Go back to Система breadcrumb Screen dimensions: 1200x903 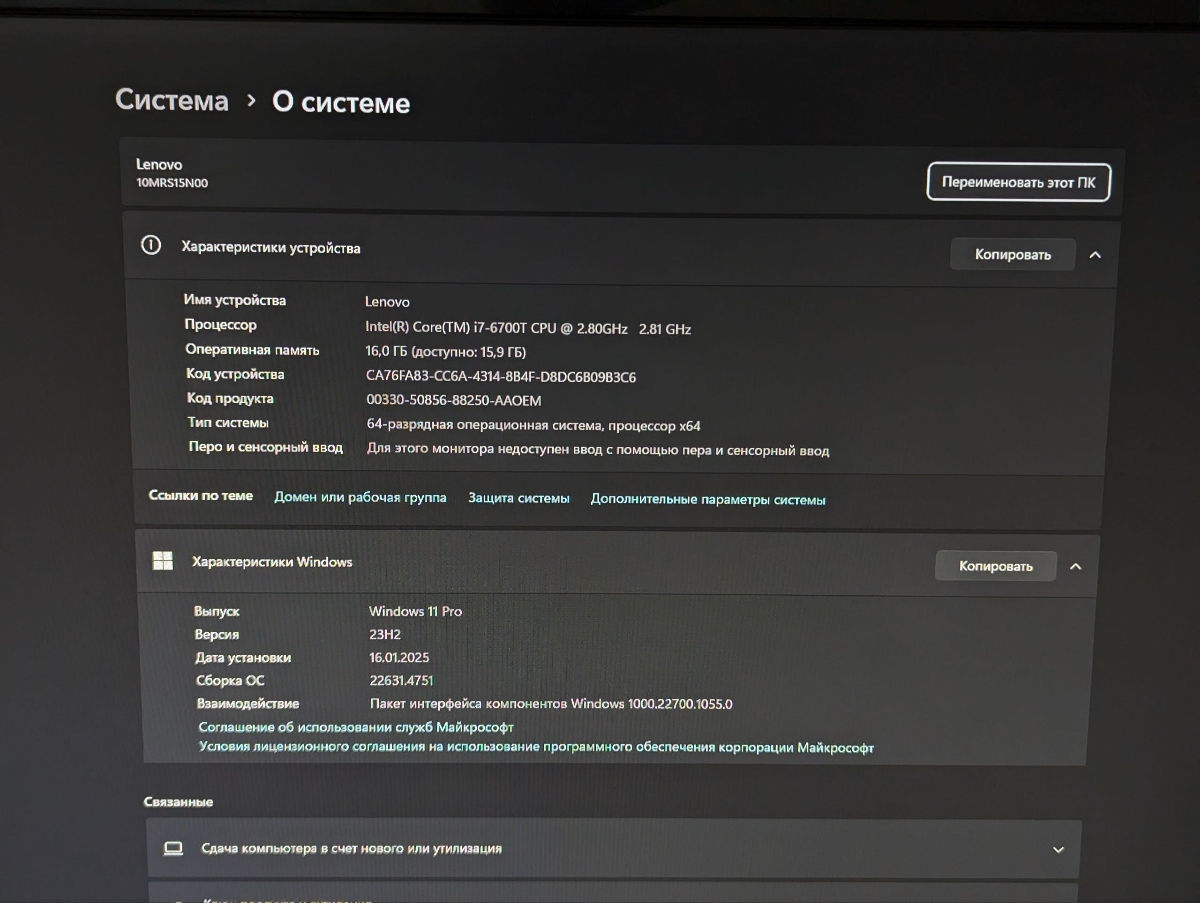point(172,100)
